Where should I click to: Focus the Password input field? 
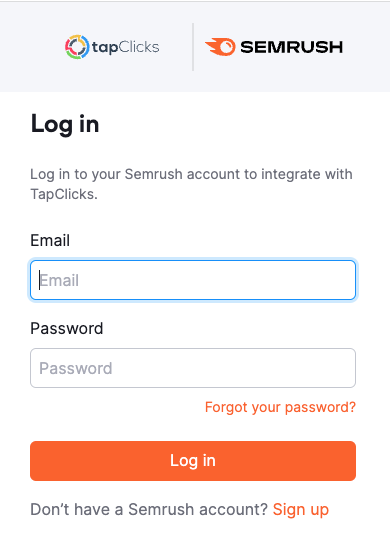click(x=193, y=368)
